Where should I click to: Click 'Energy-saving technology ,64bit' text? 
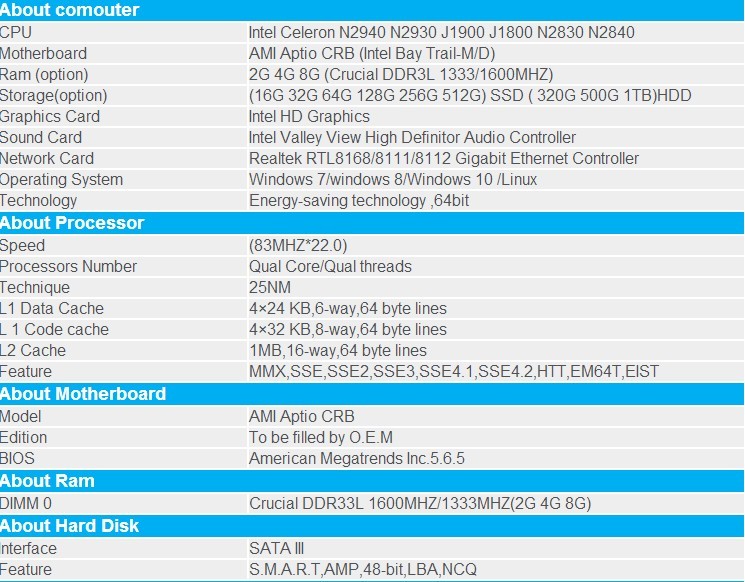[x=359, y=201]
